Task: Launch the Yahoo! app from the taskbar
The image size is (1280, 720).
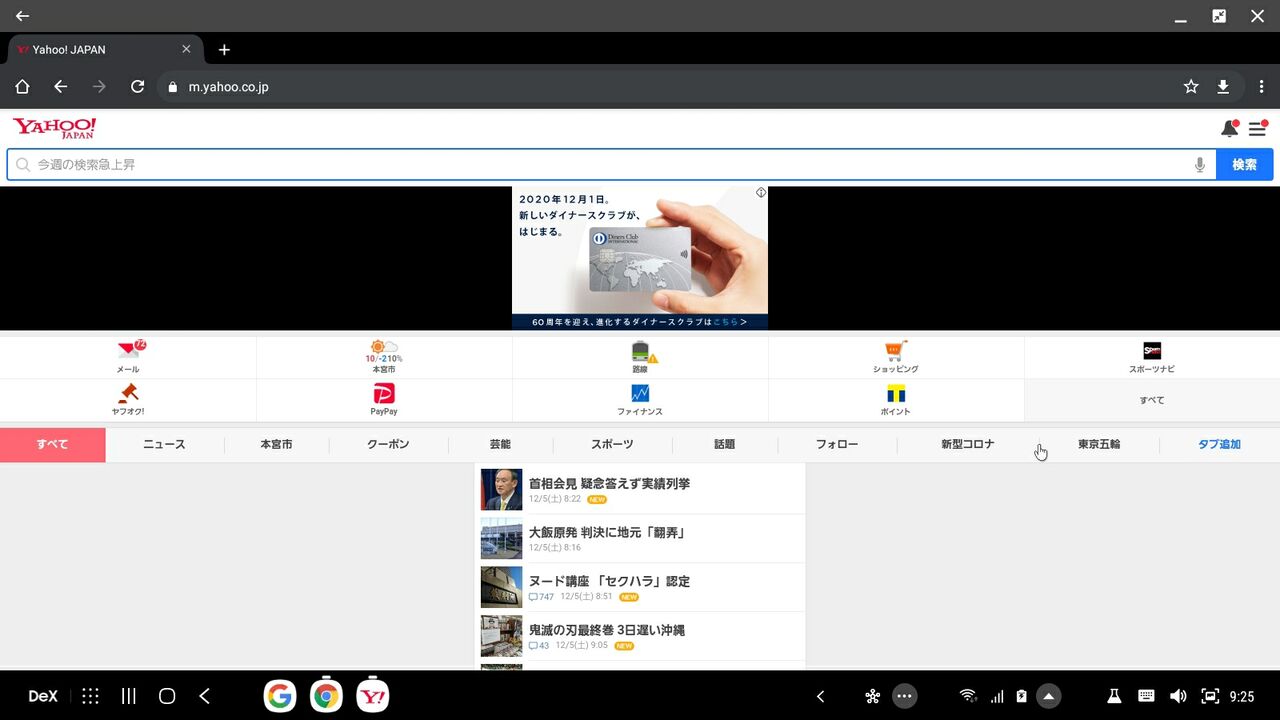Action: [x=373, y=696]
